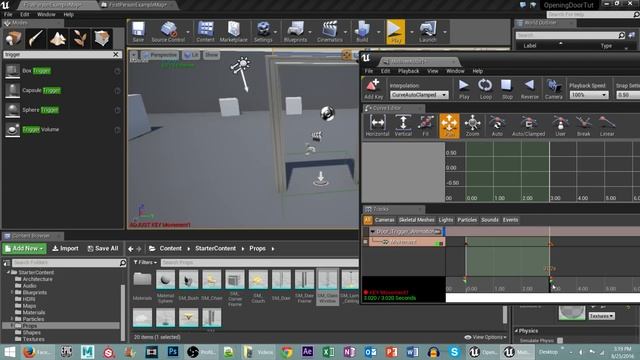Select Pan mode in Curve Editor
Image resolution: width=640 pixels, height=360 pixels.
pyautogui.click(x=449, y=125)
